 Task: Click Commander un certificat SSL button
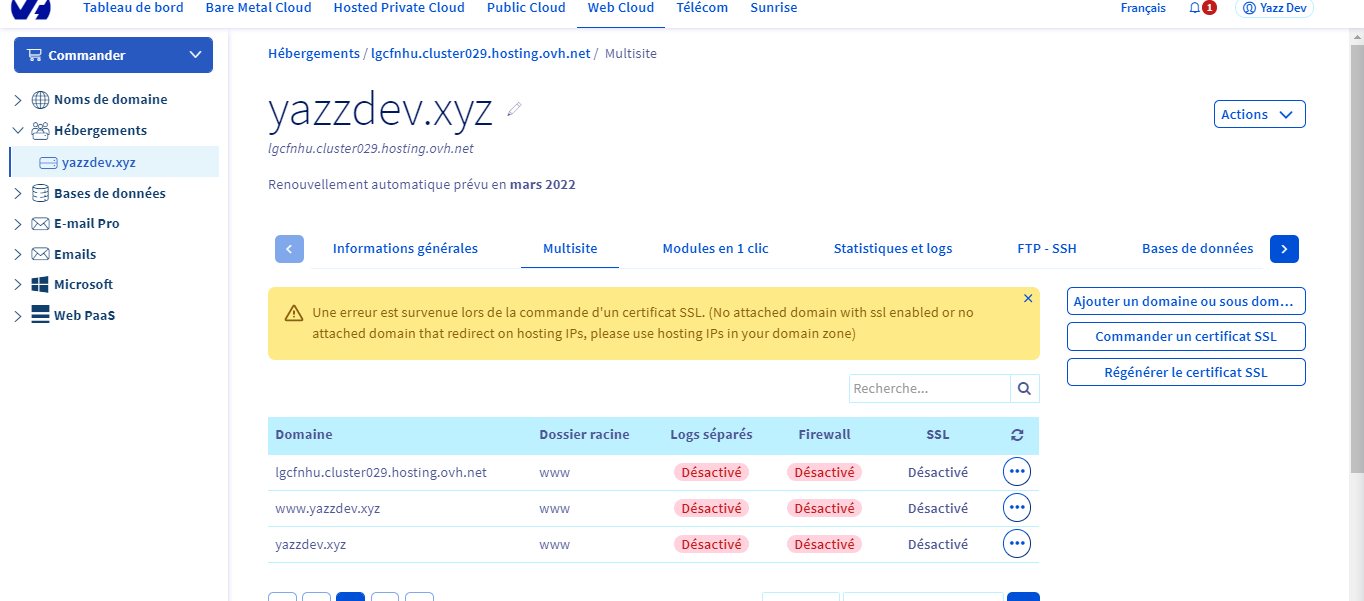[1185, 336]
